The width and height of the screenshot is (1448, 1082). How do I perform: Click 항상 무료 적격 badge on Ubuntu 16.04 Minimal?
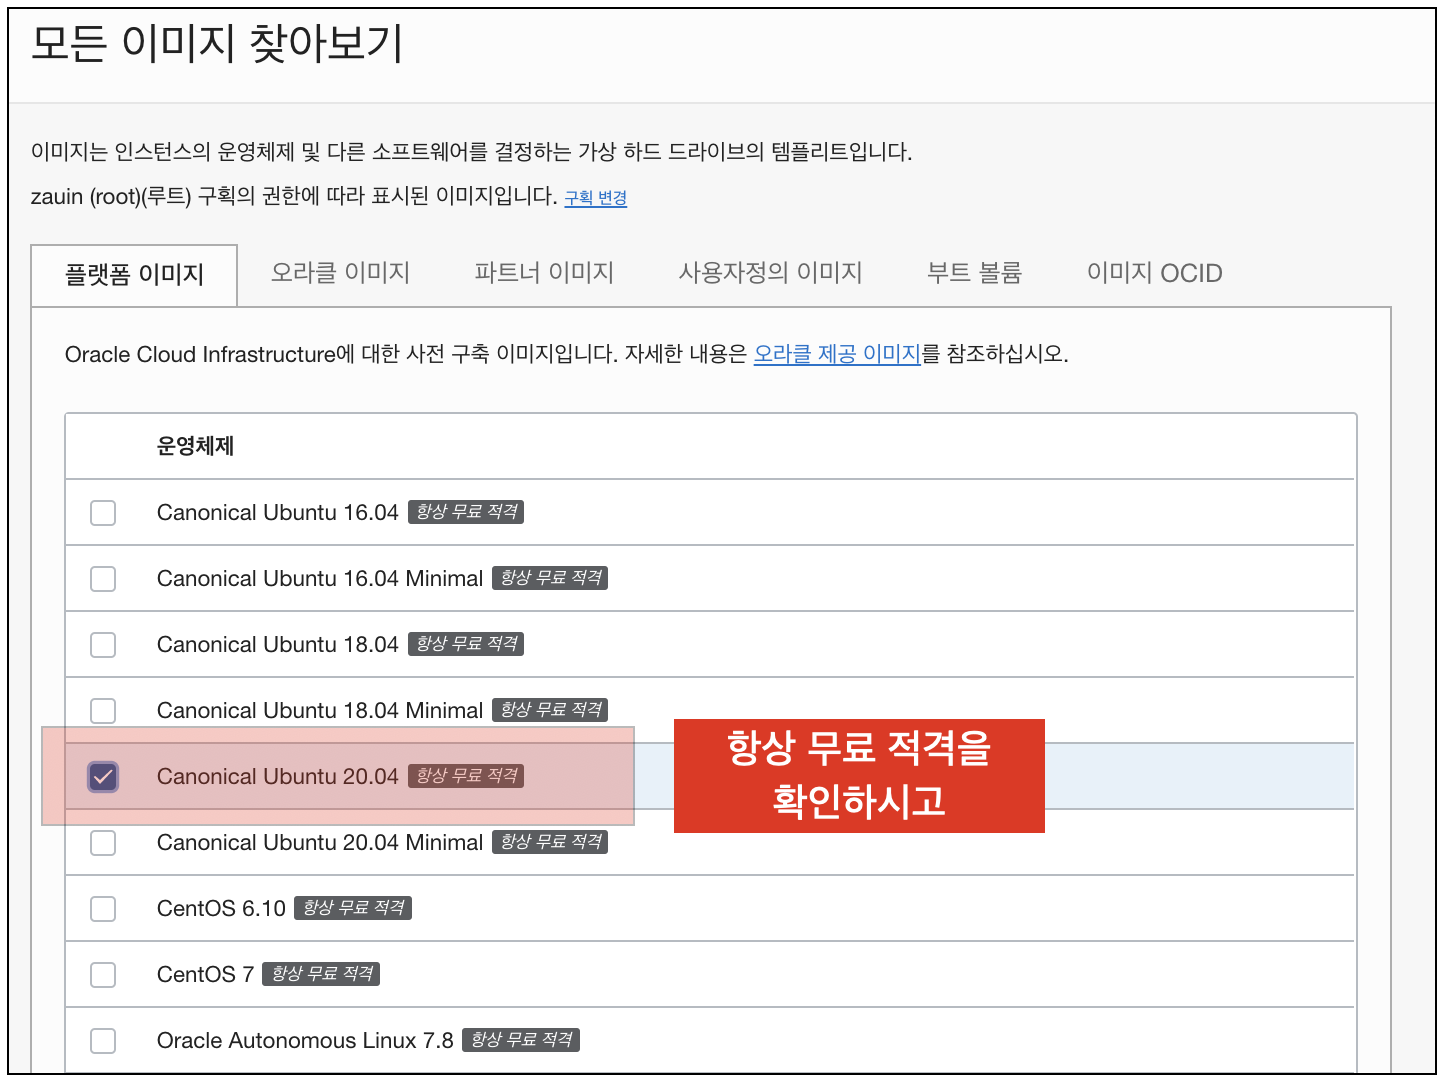click(550, 578)
